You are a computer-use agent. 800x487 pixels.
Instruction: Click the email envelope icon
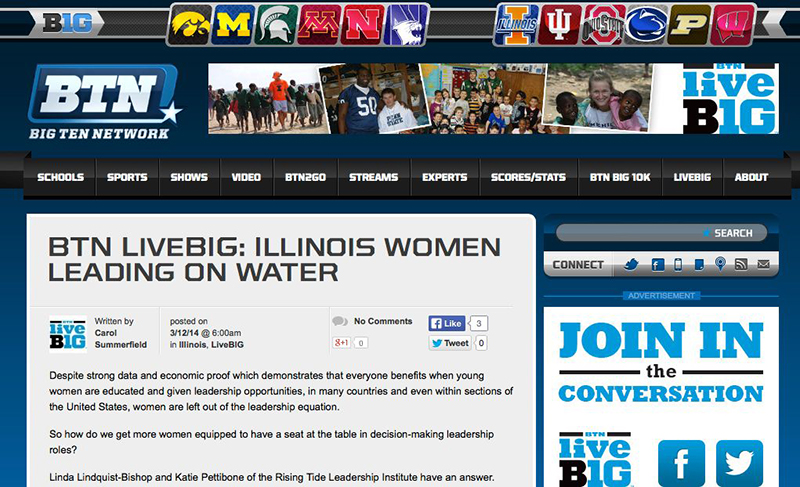[x=763, y=264]
